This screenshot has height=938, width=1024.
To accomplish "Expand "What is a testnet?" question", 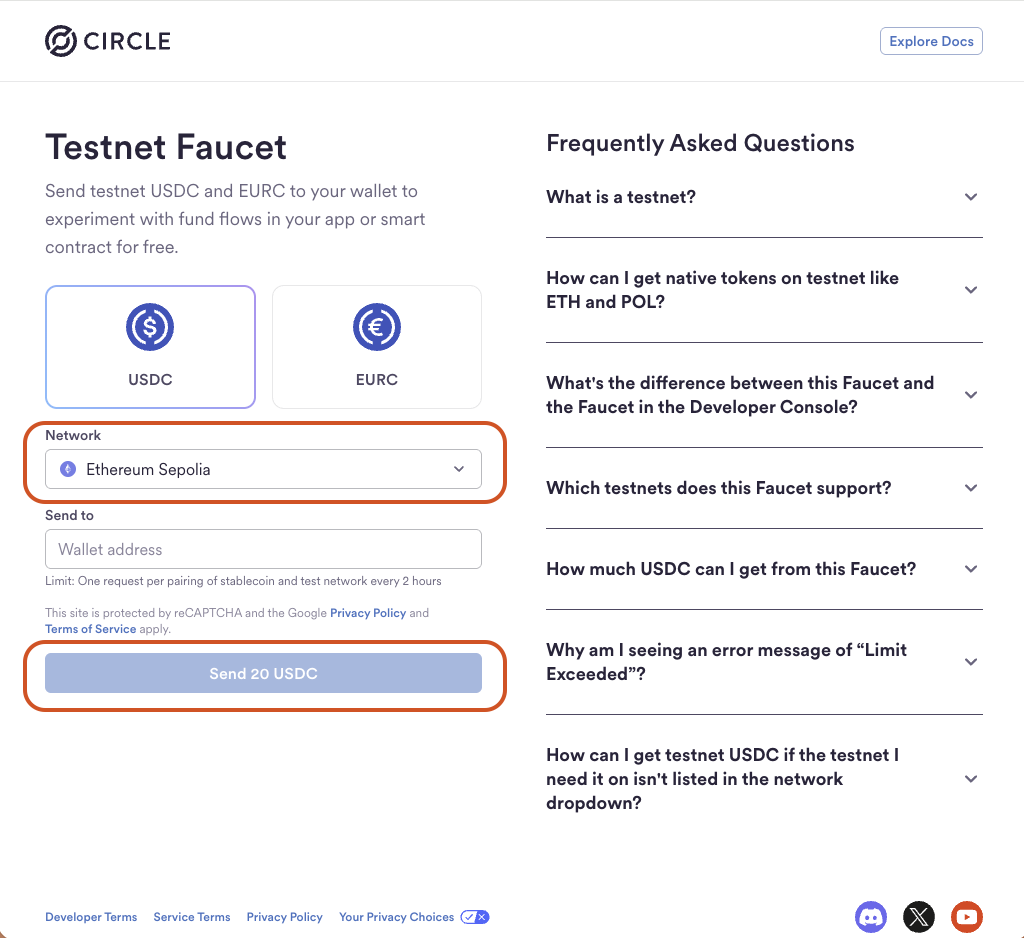I will tap(764, 197).
